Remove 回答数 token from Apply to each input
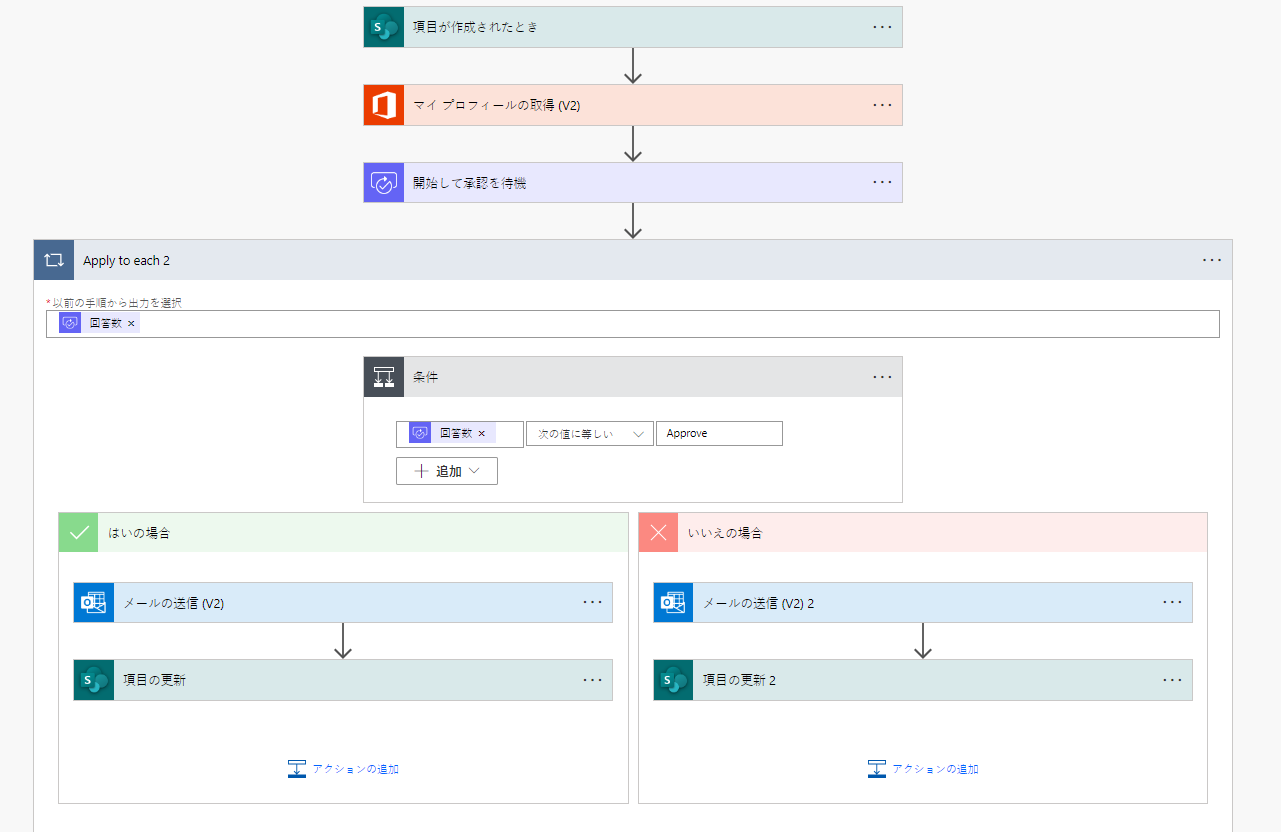1281x832 pixels. (131, 324)
